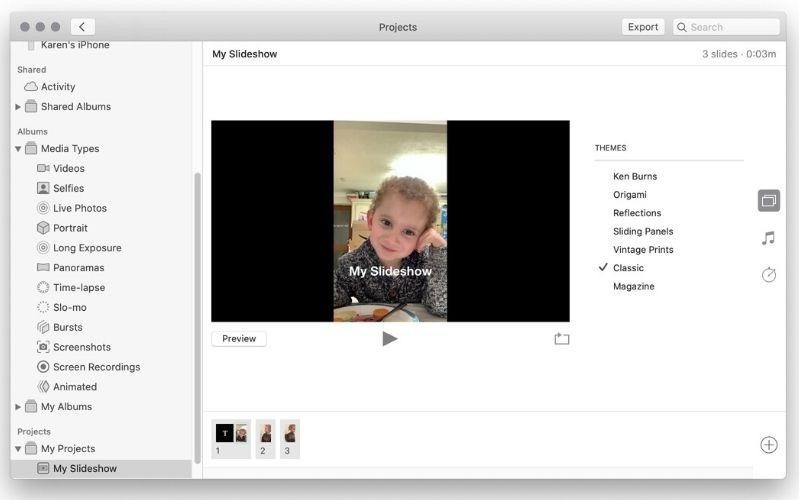
Task: Click the Export button
Action: coord(643,27)
